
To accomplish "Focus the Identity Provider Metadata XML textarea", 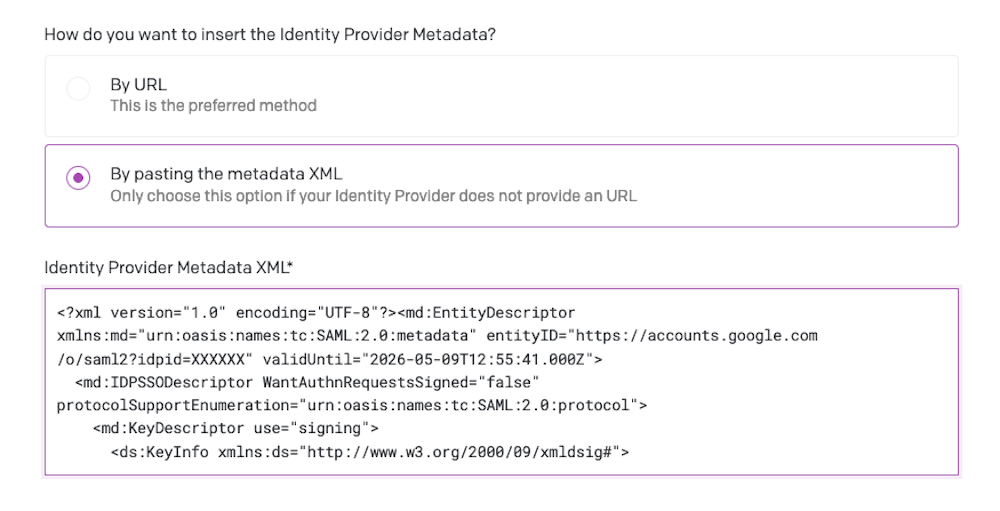I will pos(501,382).
